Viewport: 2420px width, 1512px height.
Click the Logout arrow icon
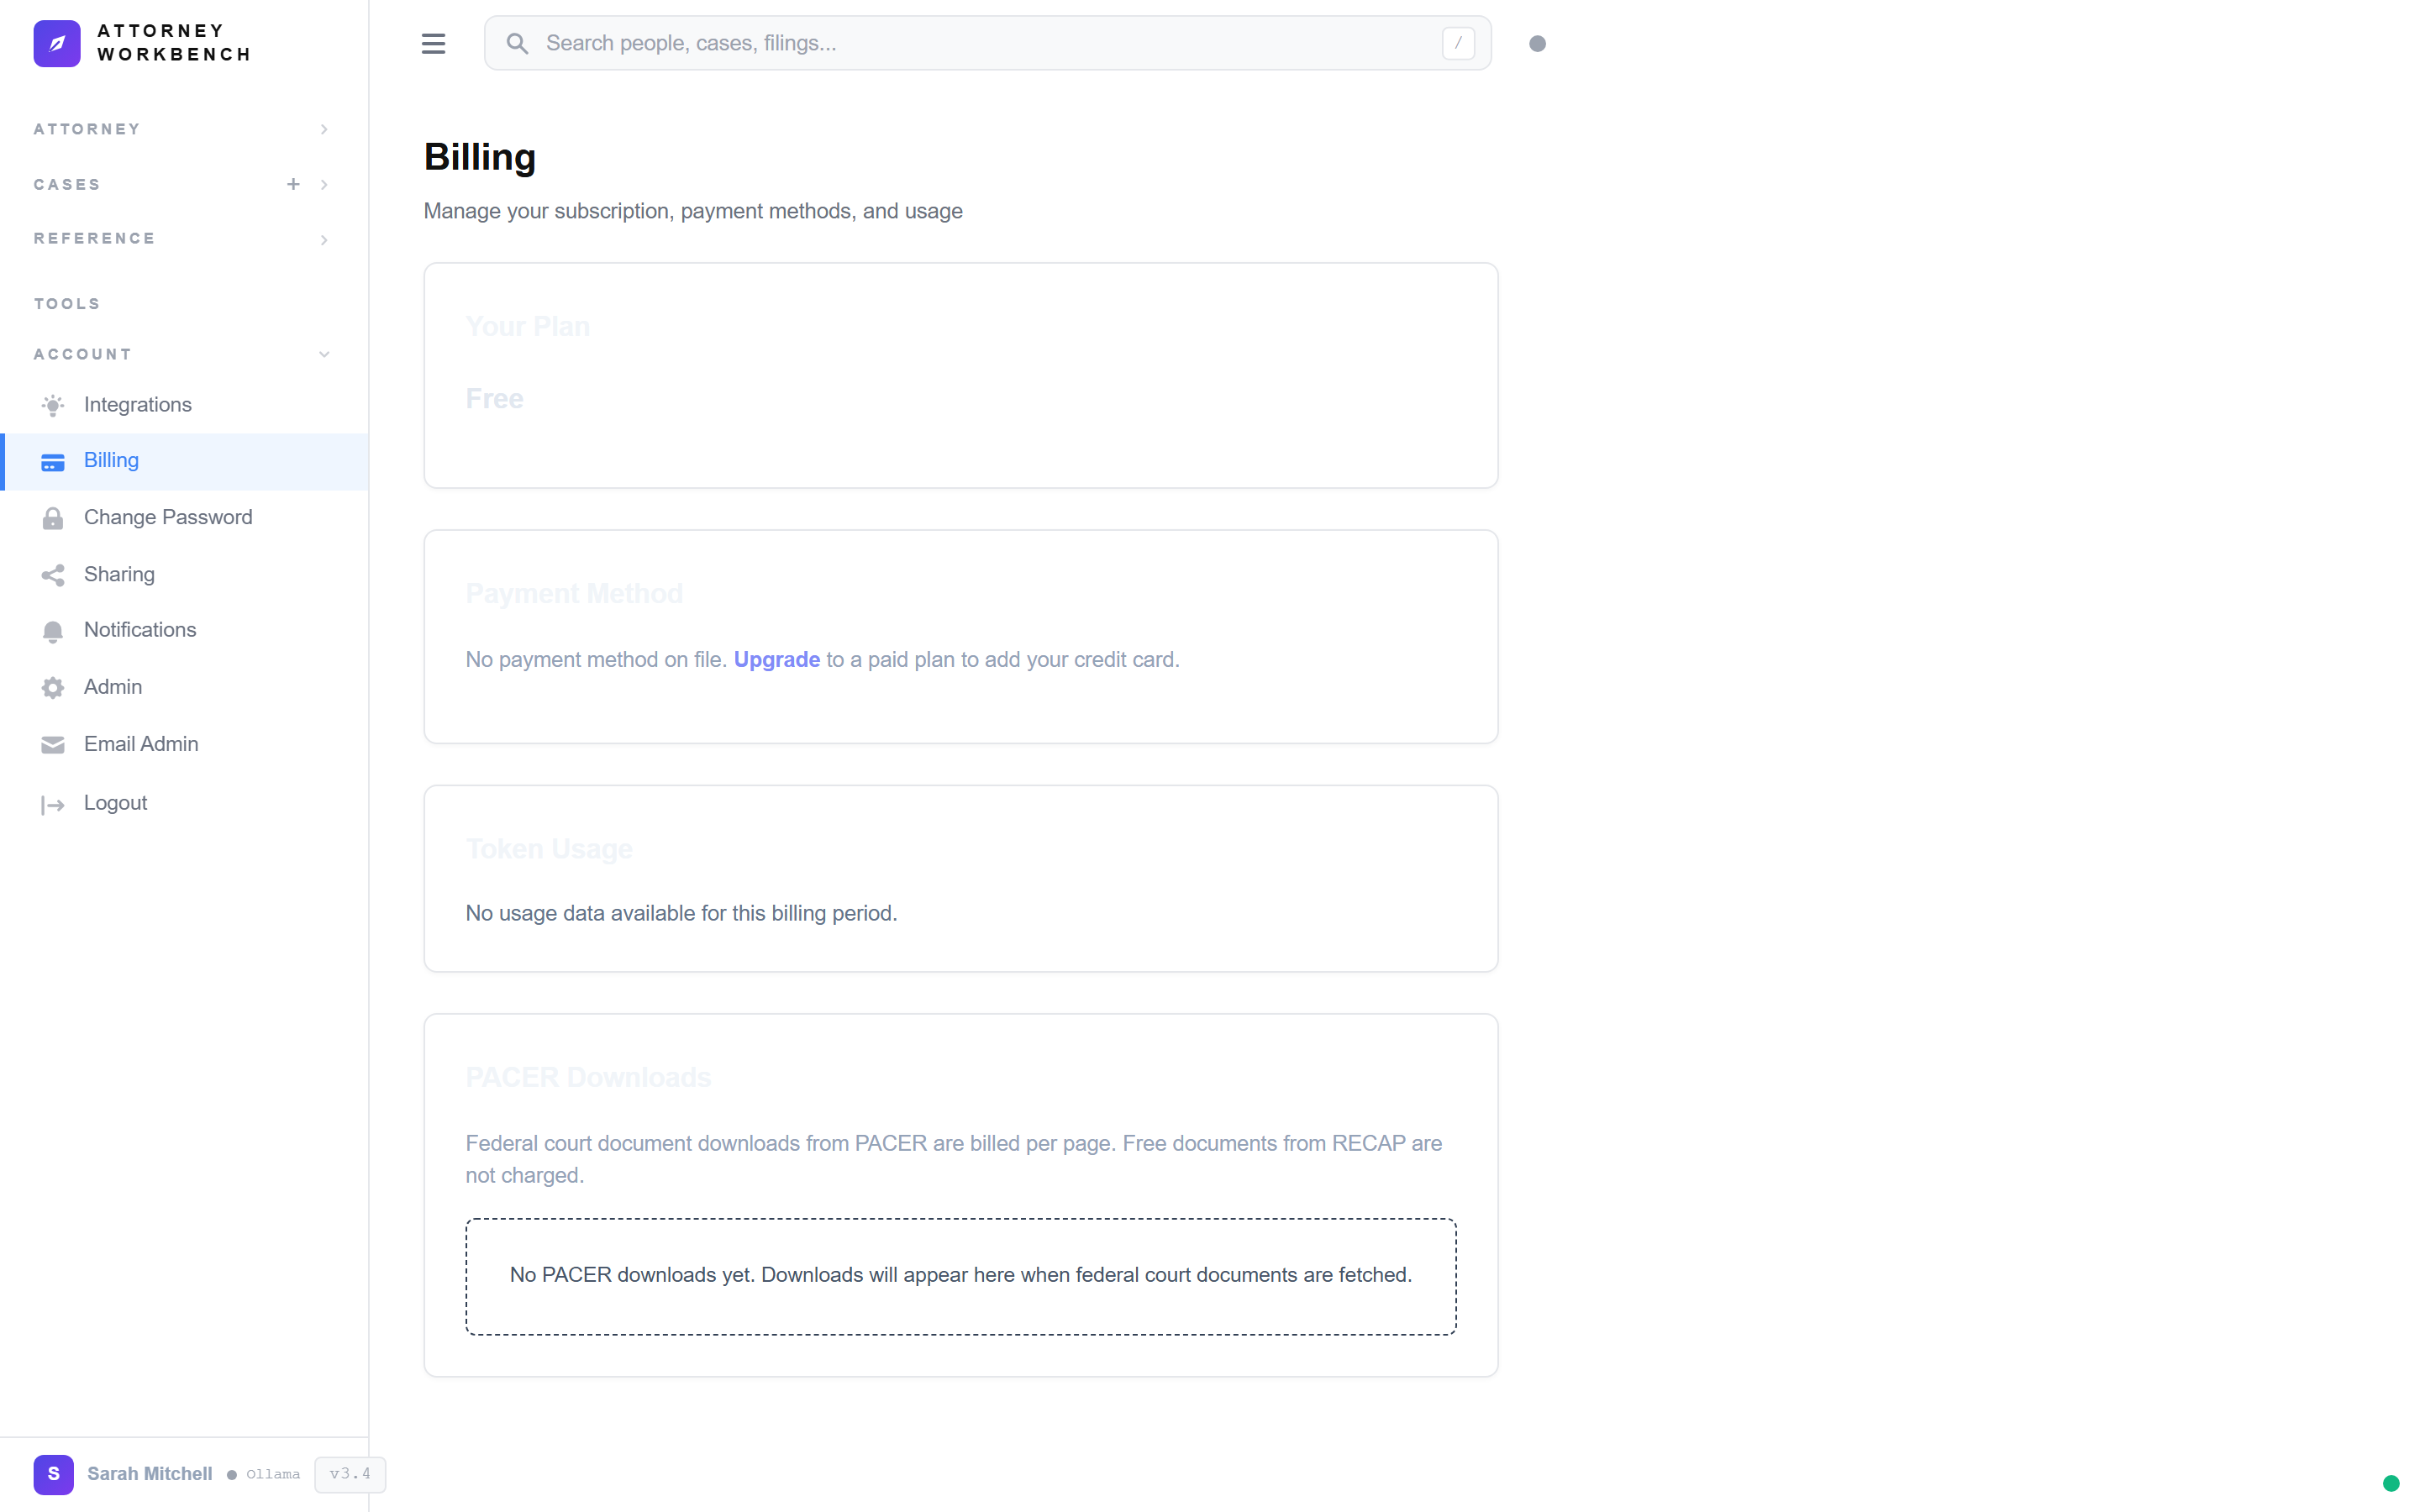(x=53, y=804)
